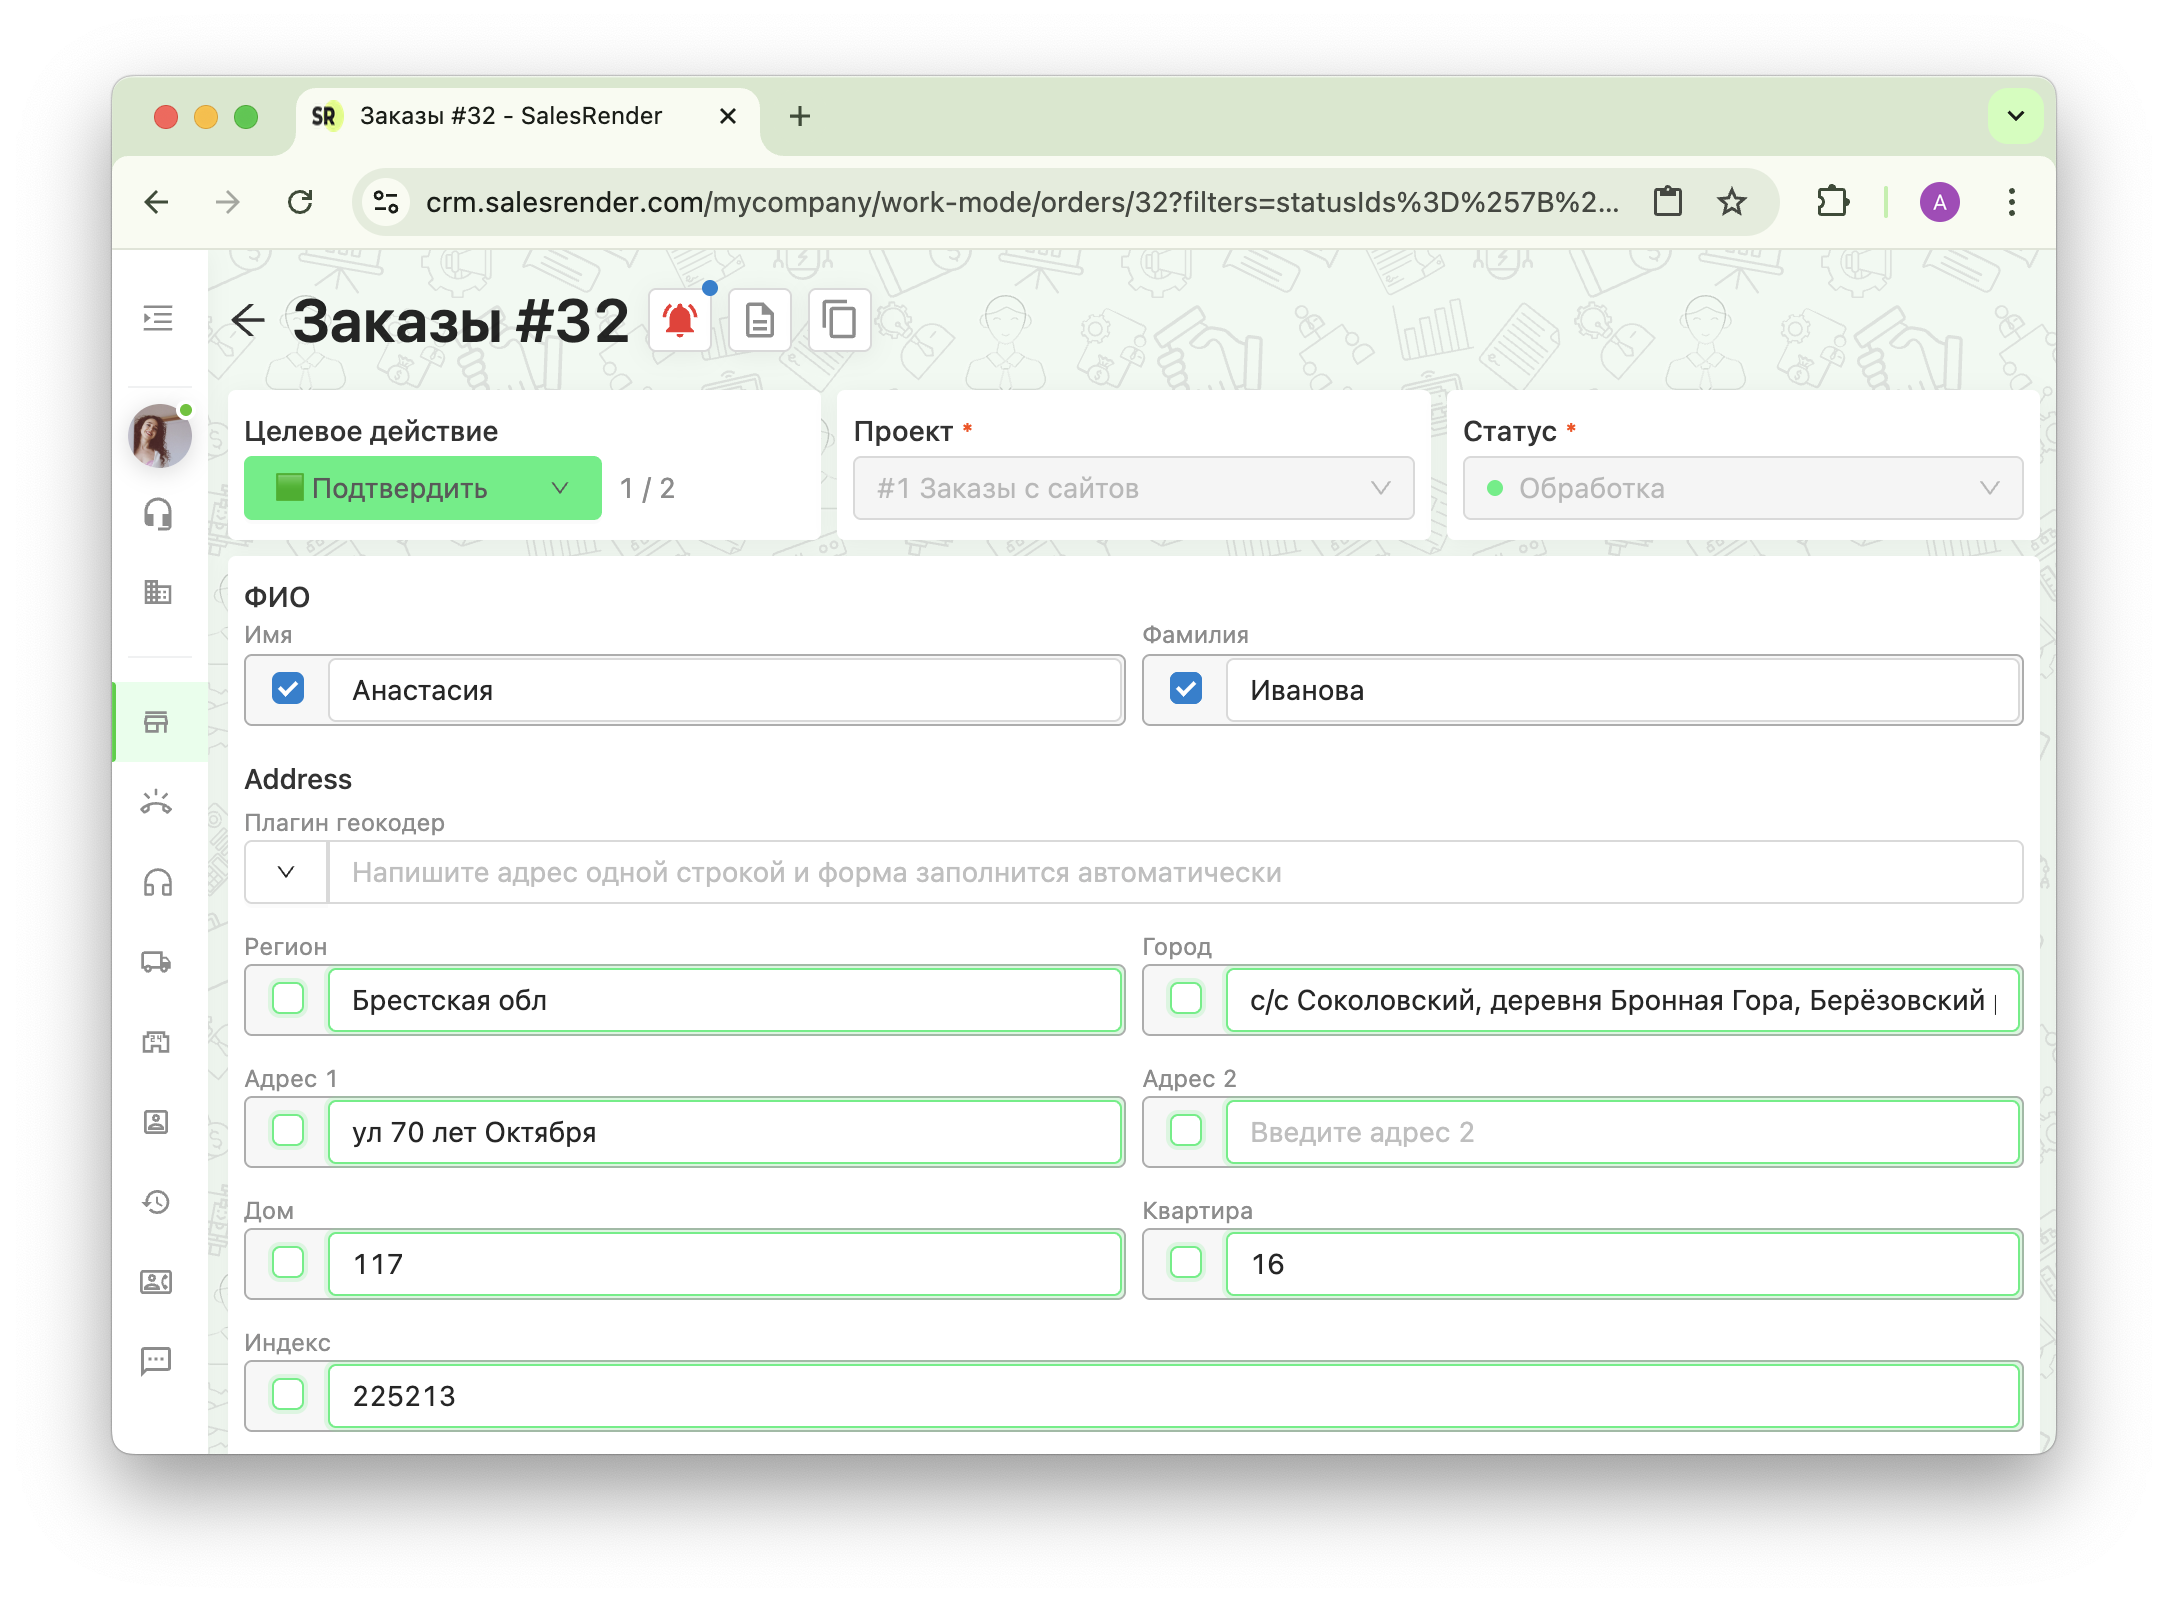Open the hang-up phone calls icon
Screen dimensions: 2168x1602
tap(157, 802)
